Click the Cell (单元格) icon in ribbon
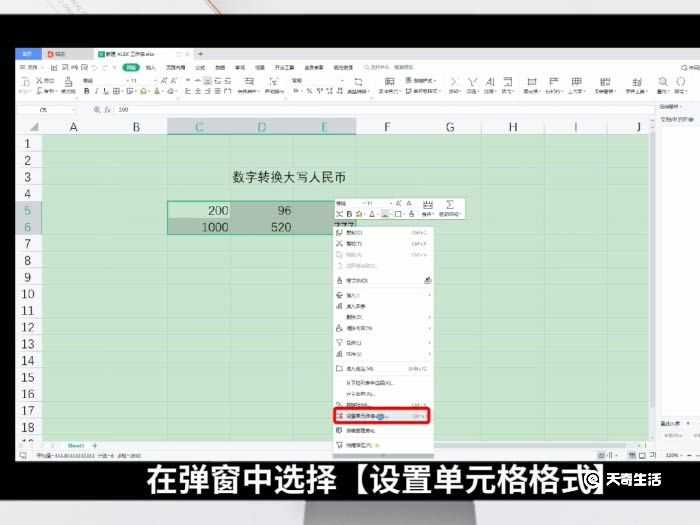The image size is (700, 525). point(532,81)
